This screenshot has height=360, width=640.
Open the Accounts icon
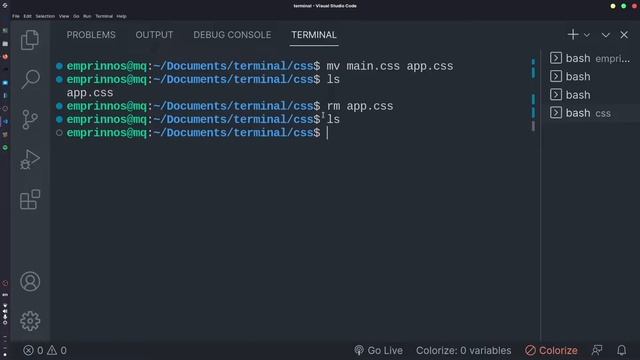(30, 282)
